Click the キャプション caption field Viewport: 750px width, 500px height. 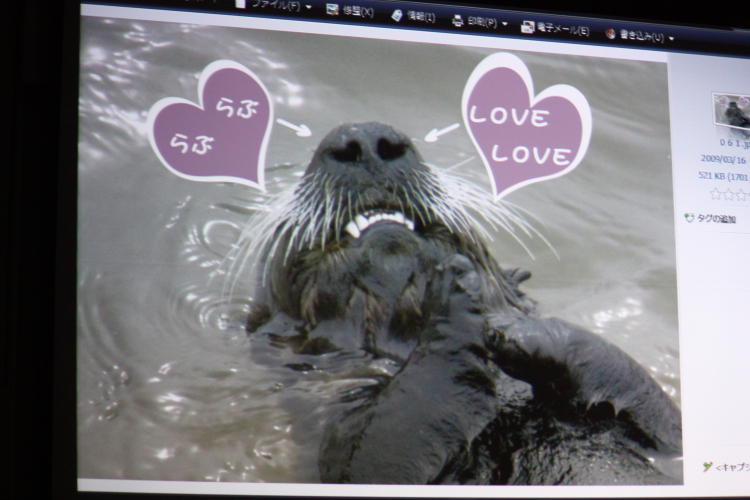(732, 467)
